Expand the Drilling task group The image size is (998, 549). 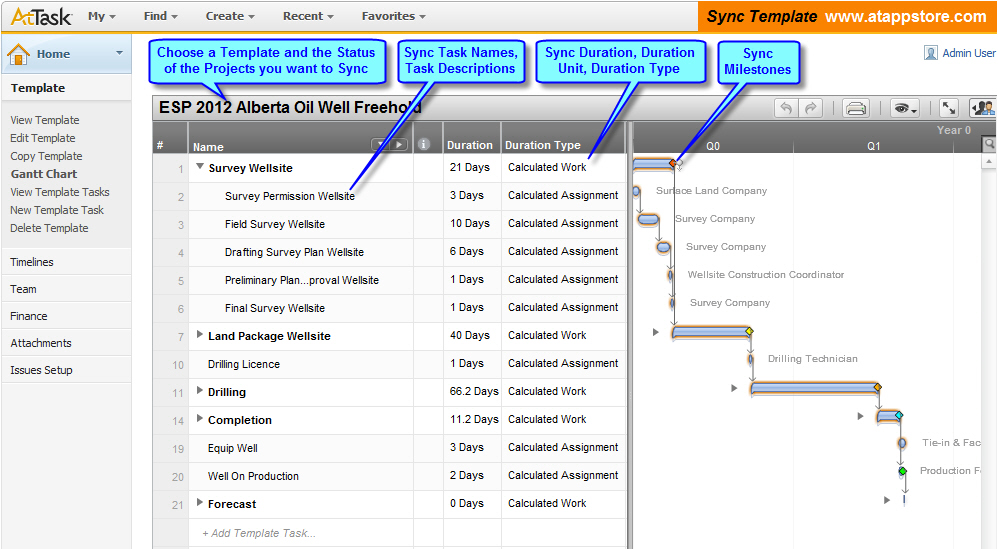(200, 392)
